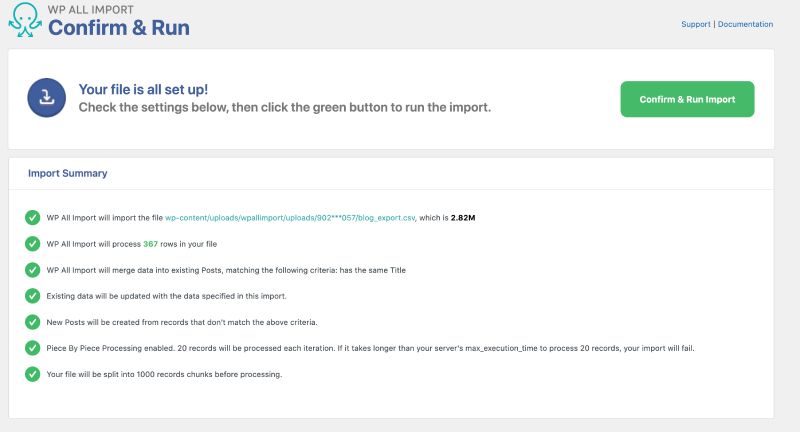Click the checkmark beside split into 1000 records chunks
Image resolution: width=800 pixels, height=432 pixels.
click(33, 374)
